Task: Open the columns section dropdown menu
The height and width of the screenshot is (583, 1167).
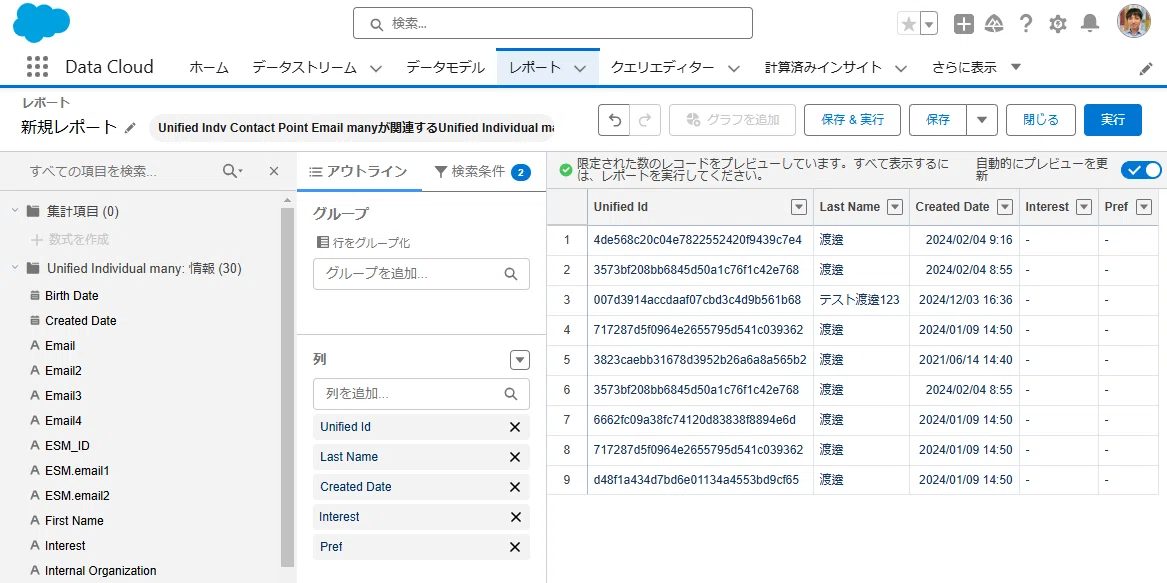Action: tap(519, 360)
